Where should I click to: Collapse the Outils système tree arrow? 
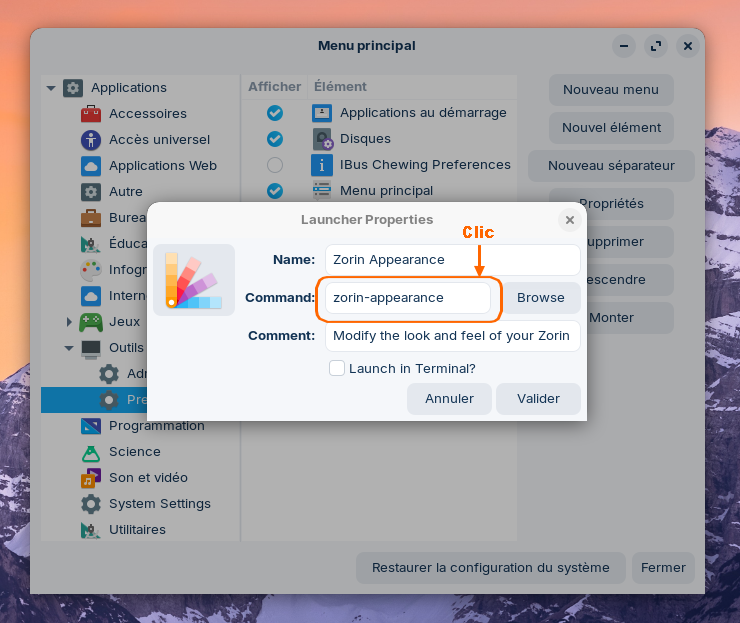click(x=69, y=348)
